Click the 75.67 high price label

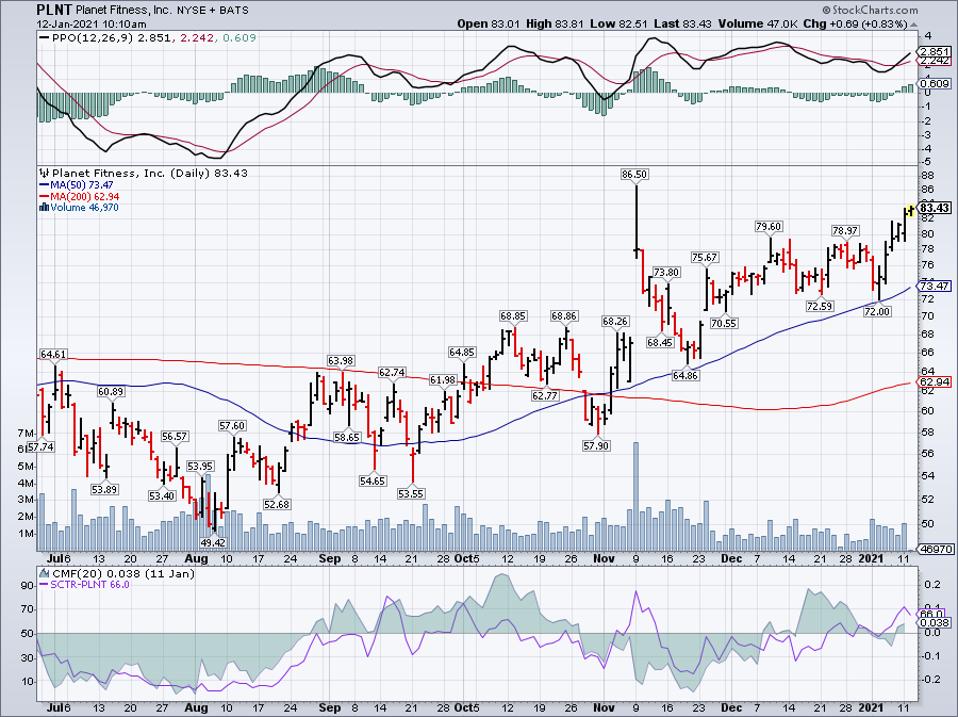pos(704,258)
